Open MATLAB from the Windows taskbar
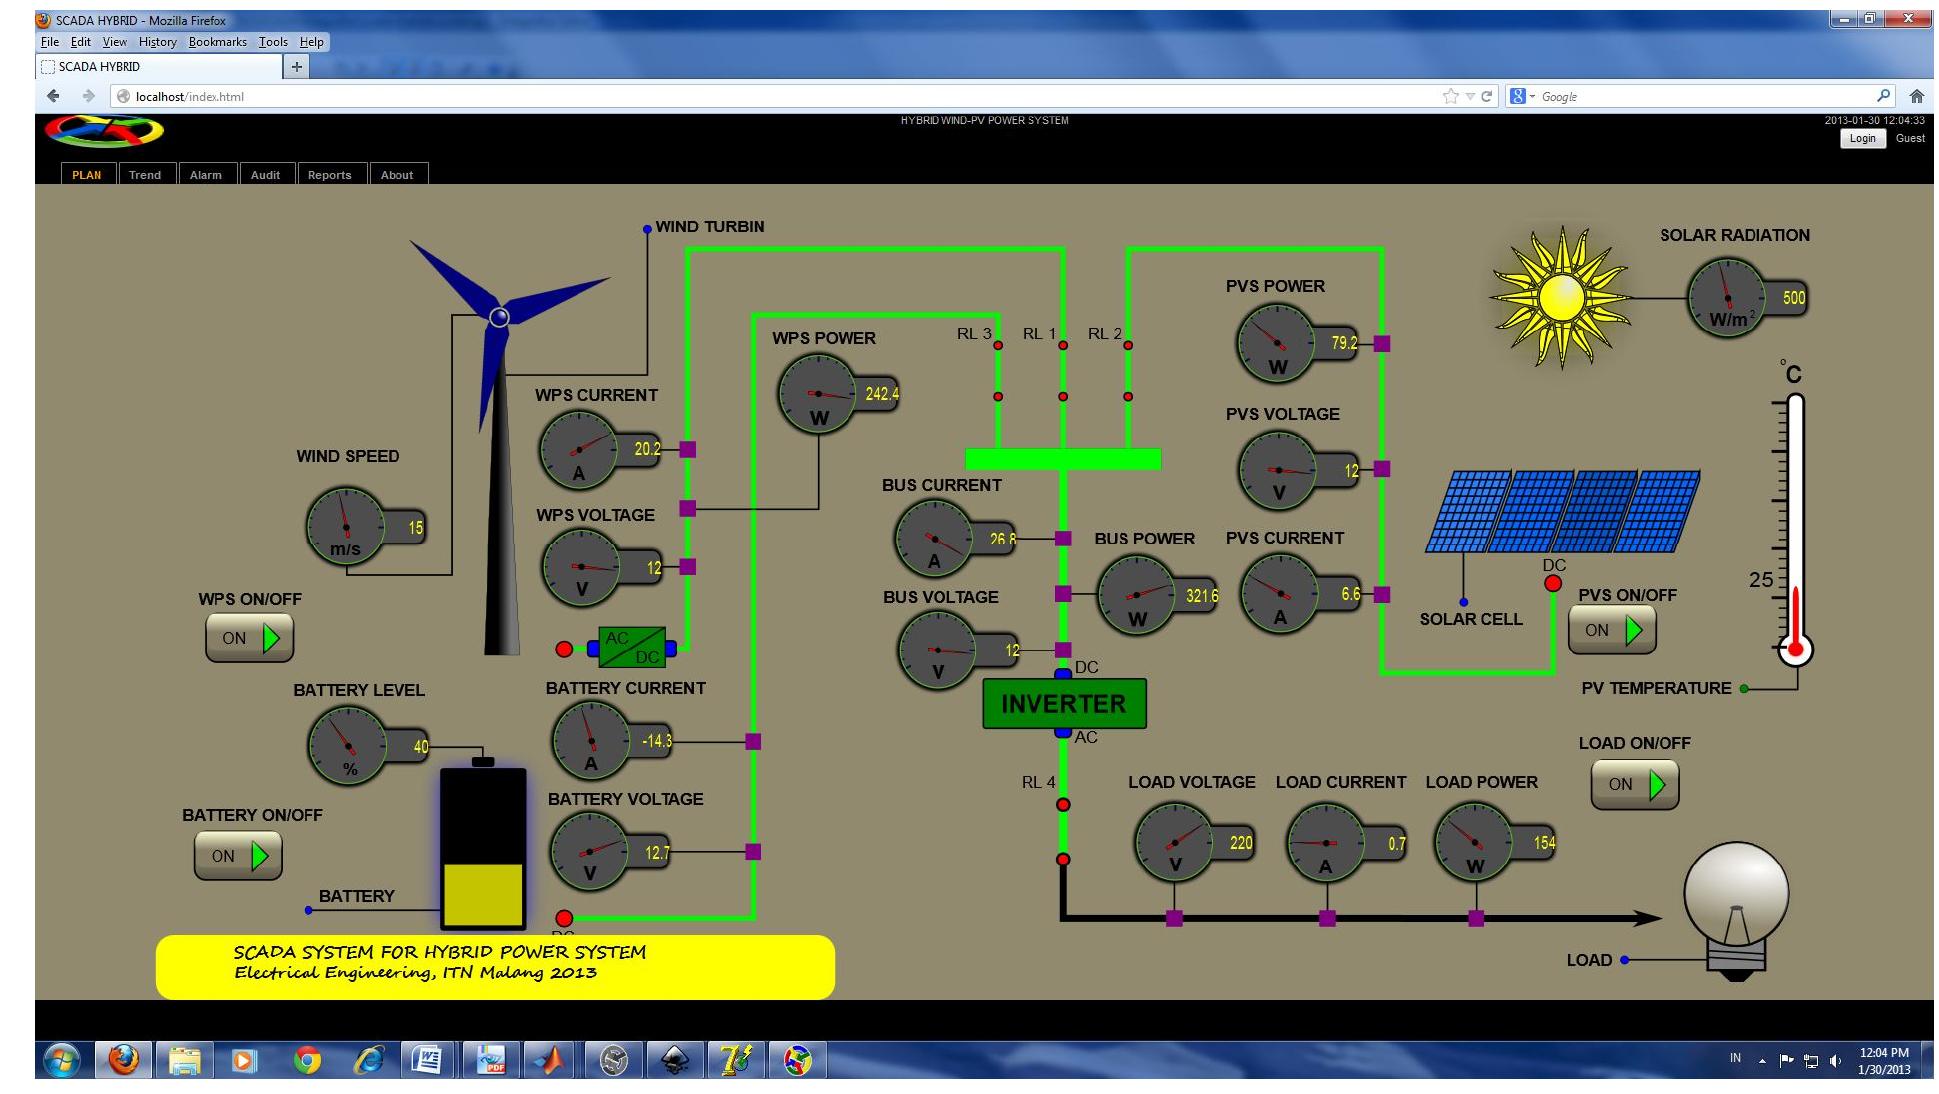This screenshot has height=1094, width=1939. click(x=551, y=1060)
